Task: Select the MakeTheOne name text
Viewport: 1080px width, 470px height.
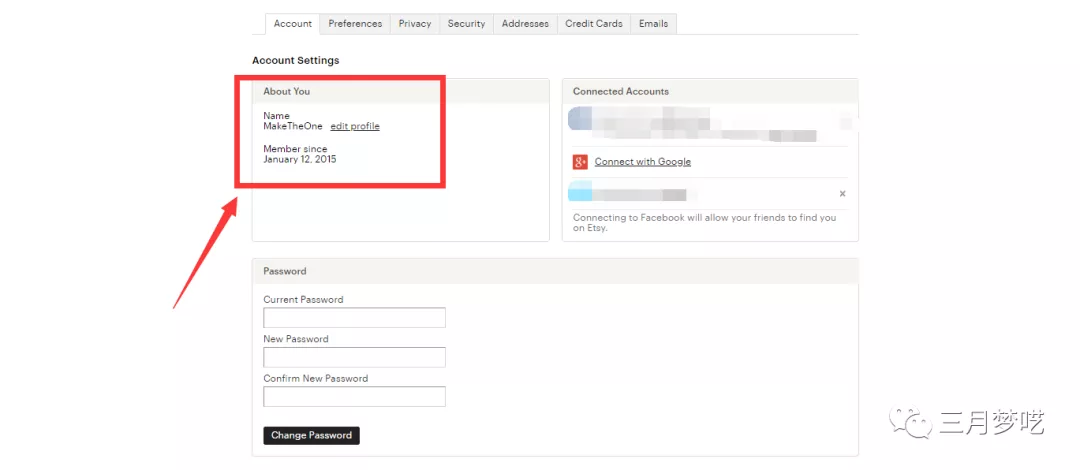Action: tap(293, 126)
